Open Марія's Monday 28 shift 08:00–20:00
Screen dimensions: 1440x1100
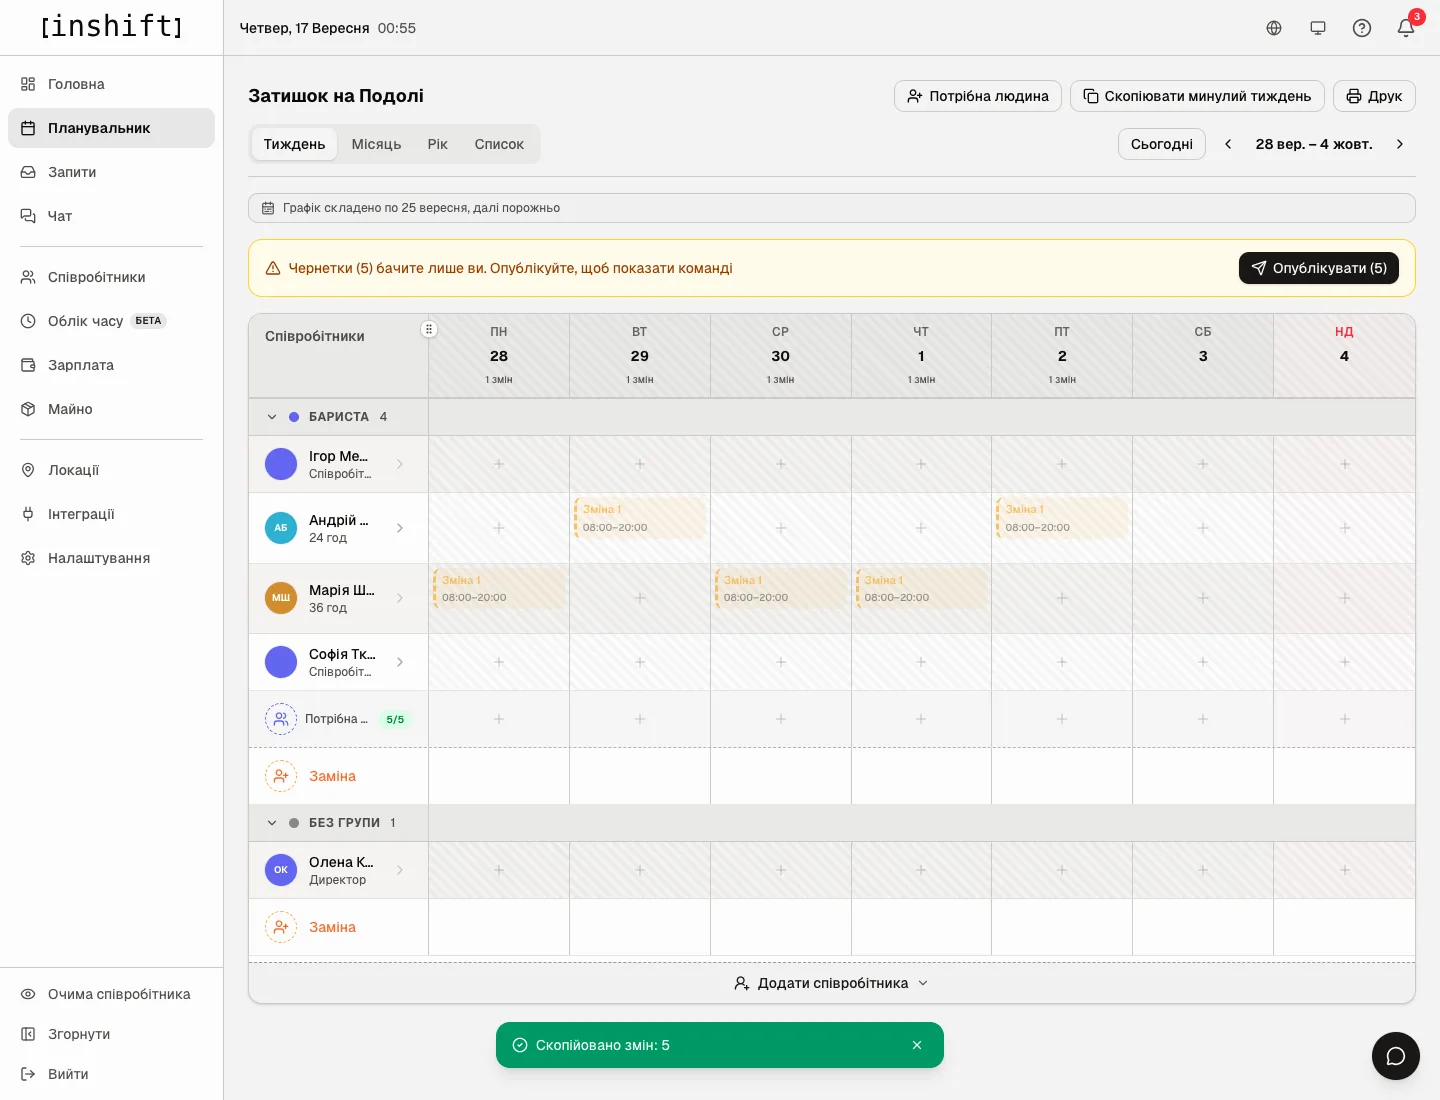(x=499, y=589)
